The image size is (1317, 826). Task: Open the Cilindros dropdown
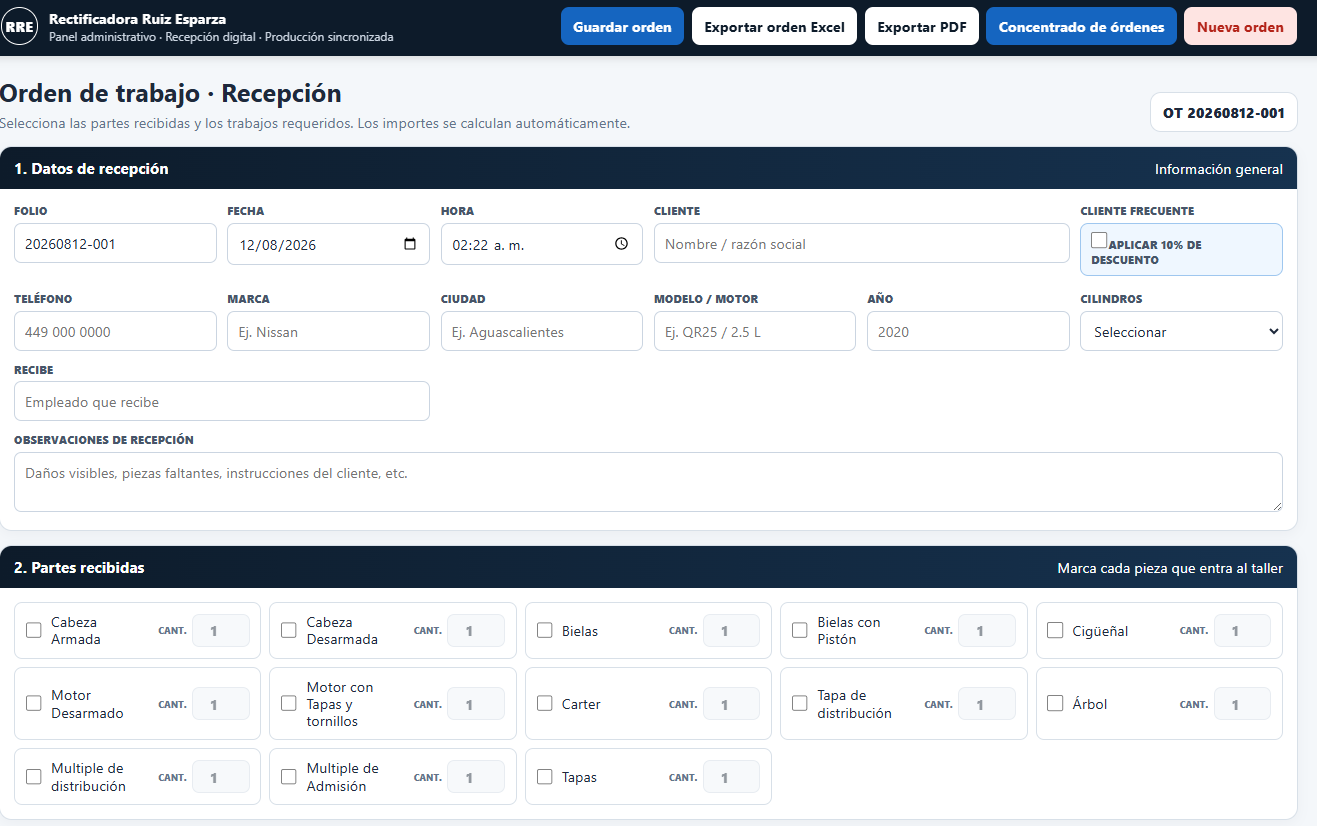[x=1181, y=331]
